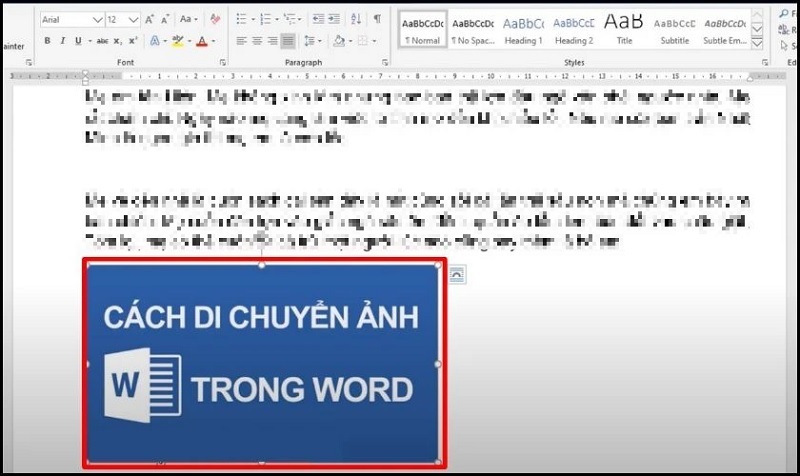
Task: Click the Increase Indent icon
Action: (334, 19)
